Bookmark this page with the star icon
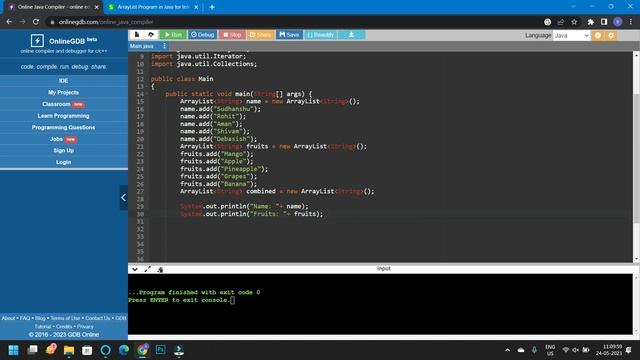640x360 pixels. (574, 22)
